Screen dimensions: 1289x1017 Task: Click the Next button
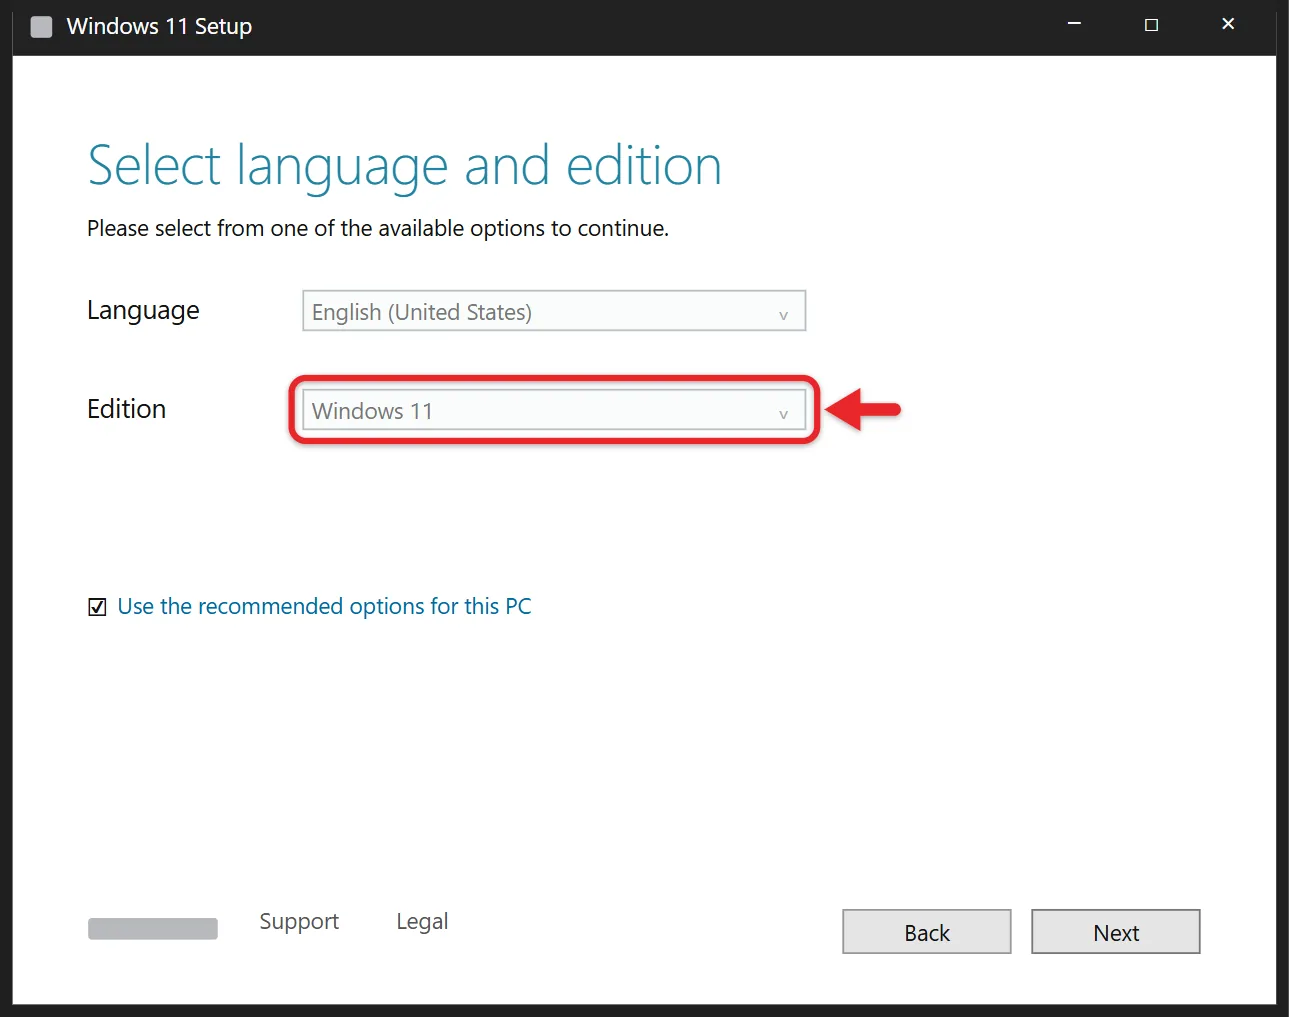tap(1116, 932)
